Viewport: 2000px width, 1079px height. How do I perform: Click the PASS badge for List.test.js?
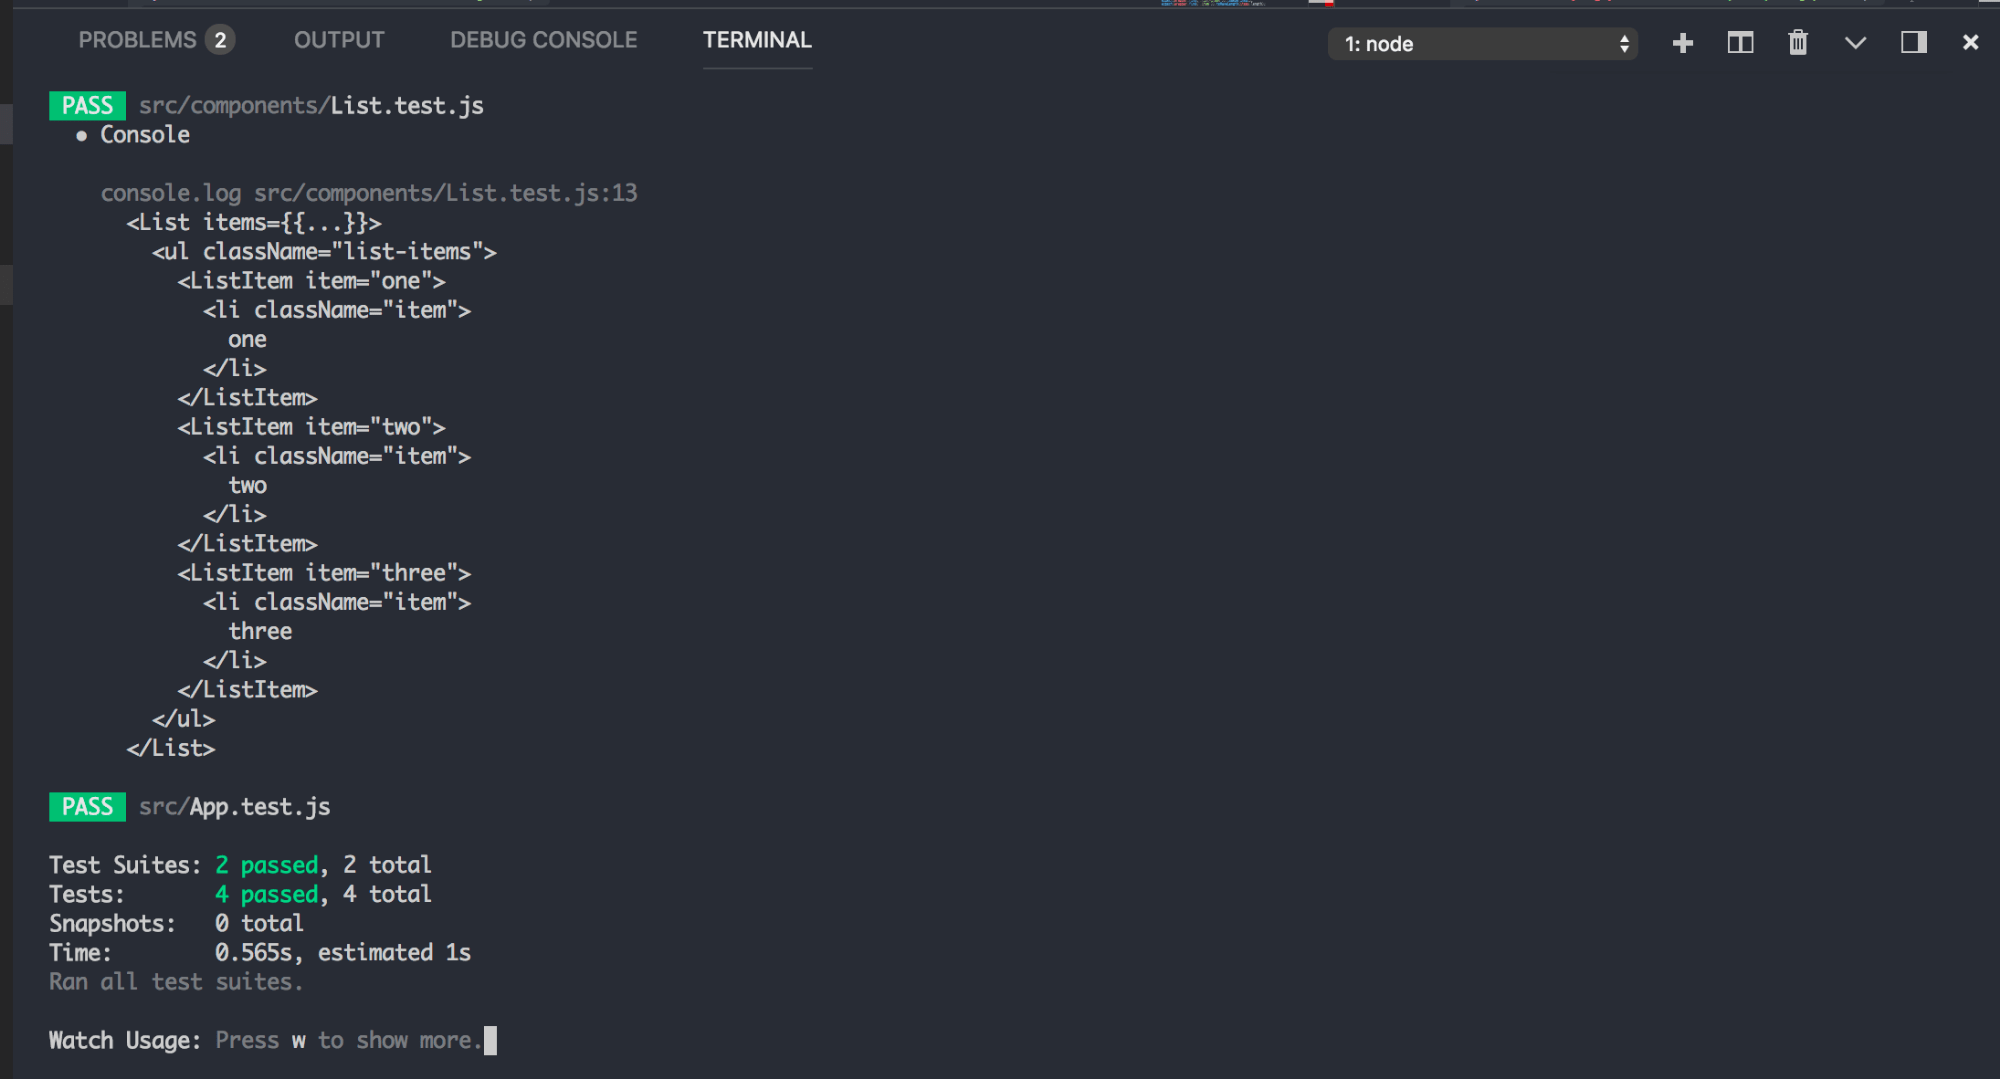[87, 105]
